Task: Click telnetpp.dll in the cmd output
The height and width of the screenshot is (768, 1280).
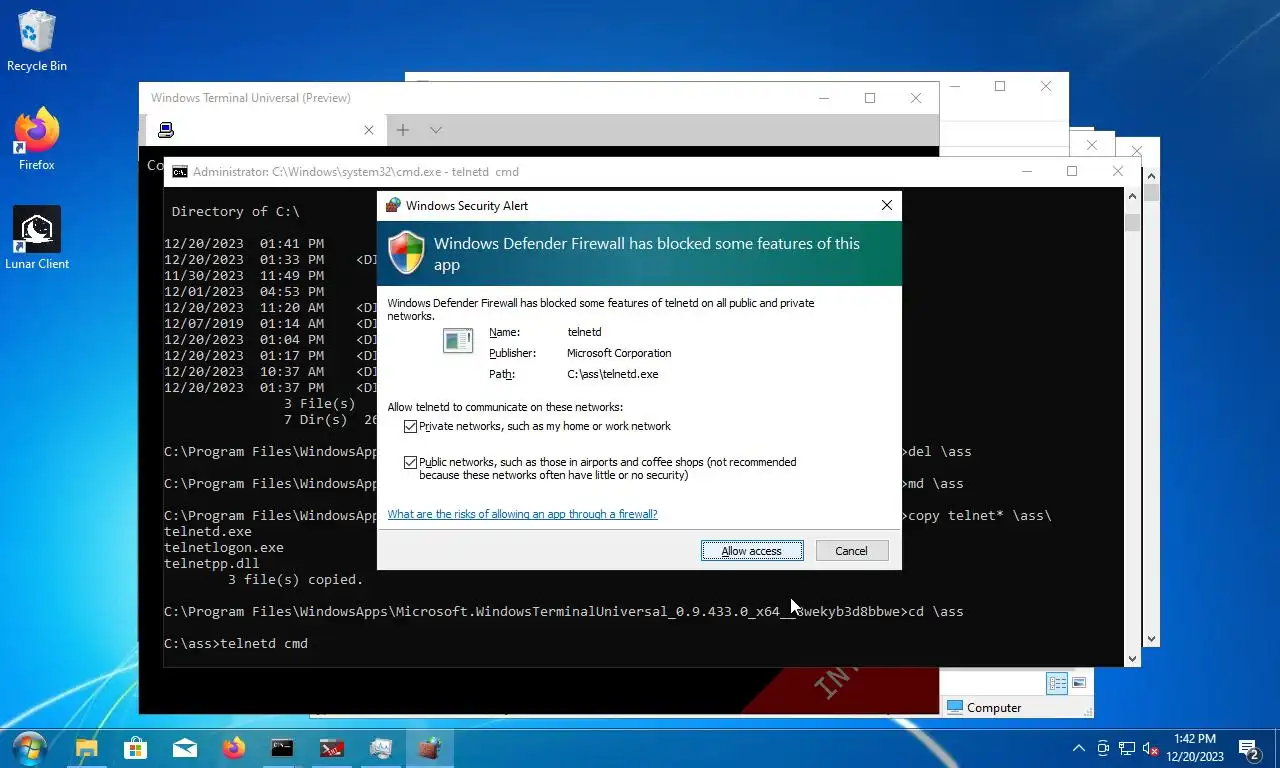Action: pos(212,564)
